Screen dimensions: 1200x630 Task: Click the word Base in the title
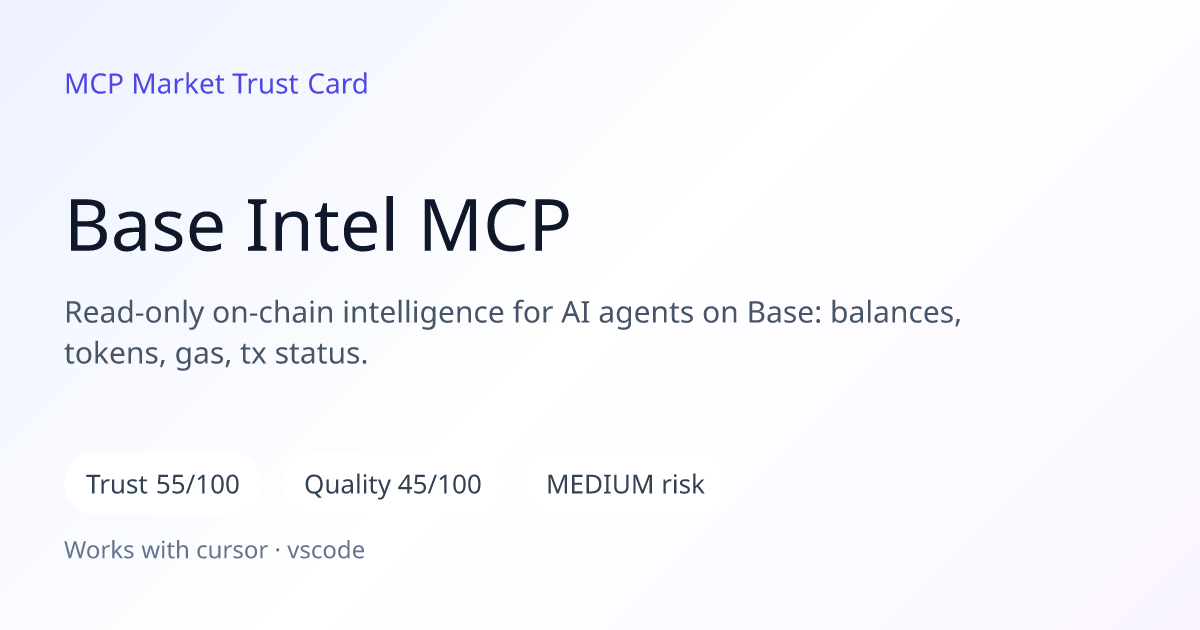point(145,226)
